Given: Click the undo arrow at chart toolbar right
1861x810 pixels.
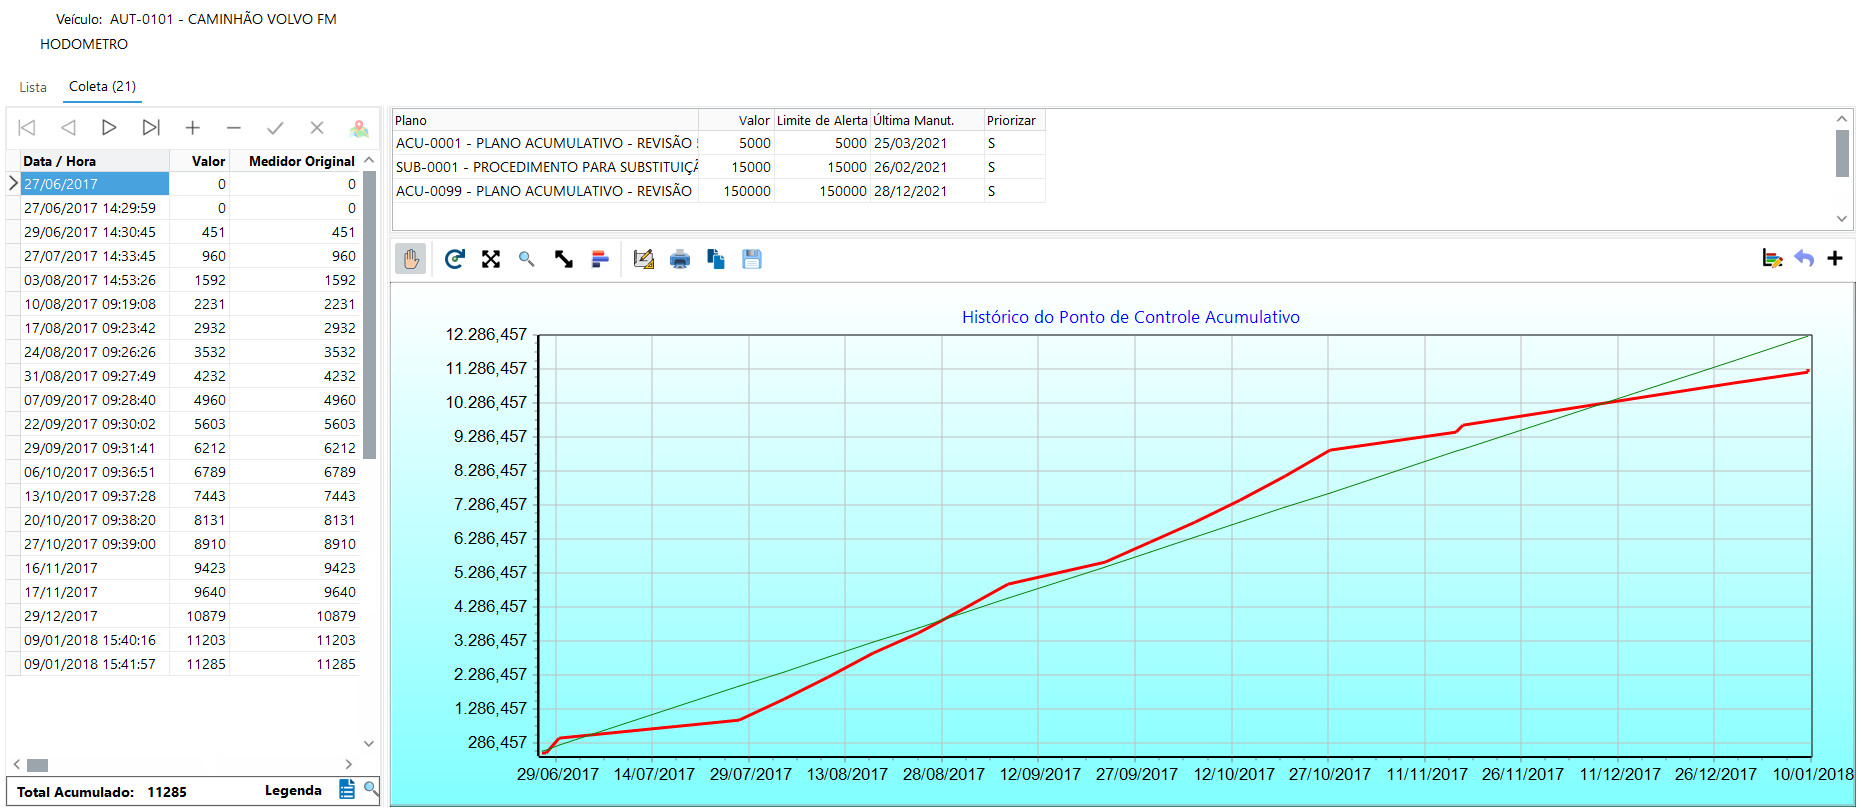Looking at the screenshot, I should 1804,258.
